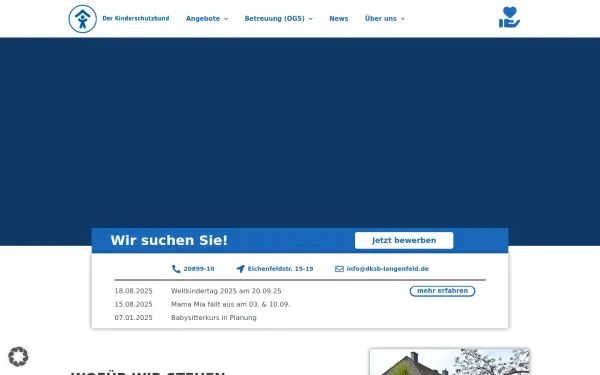Viewport: 600px width, 375px height.
Task: Click the date 15.08.2025
Action: 134,305
